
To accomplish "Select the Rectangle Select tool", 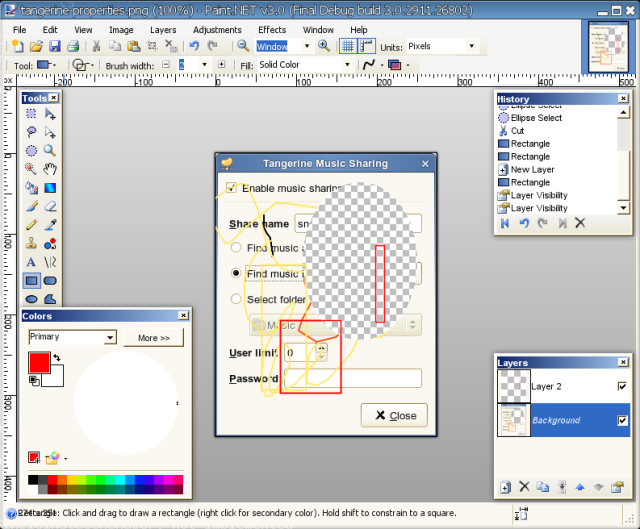I will [31, 113].
